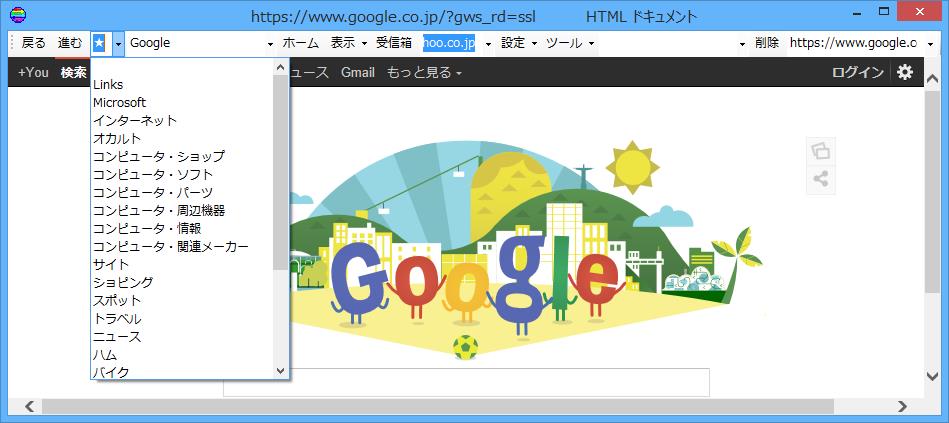This screenshot has width=949, height=423.
Task: Select バイク in favorites list
Action: pyautogui.click(x=111, y=372)
